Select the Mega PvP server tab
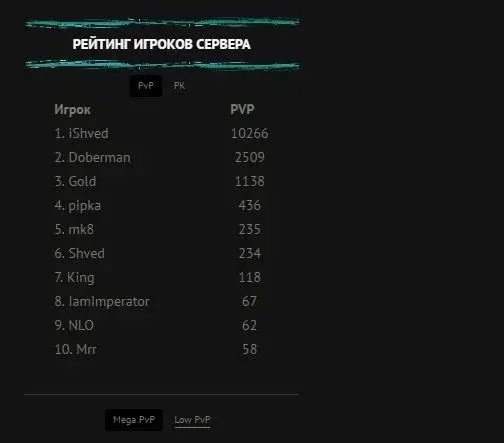Image resolution: width=504 pixels, height=443 pixels. 134,420
